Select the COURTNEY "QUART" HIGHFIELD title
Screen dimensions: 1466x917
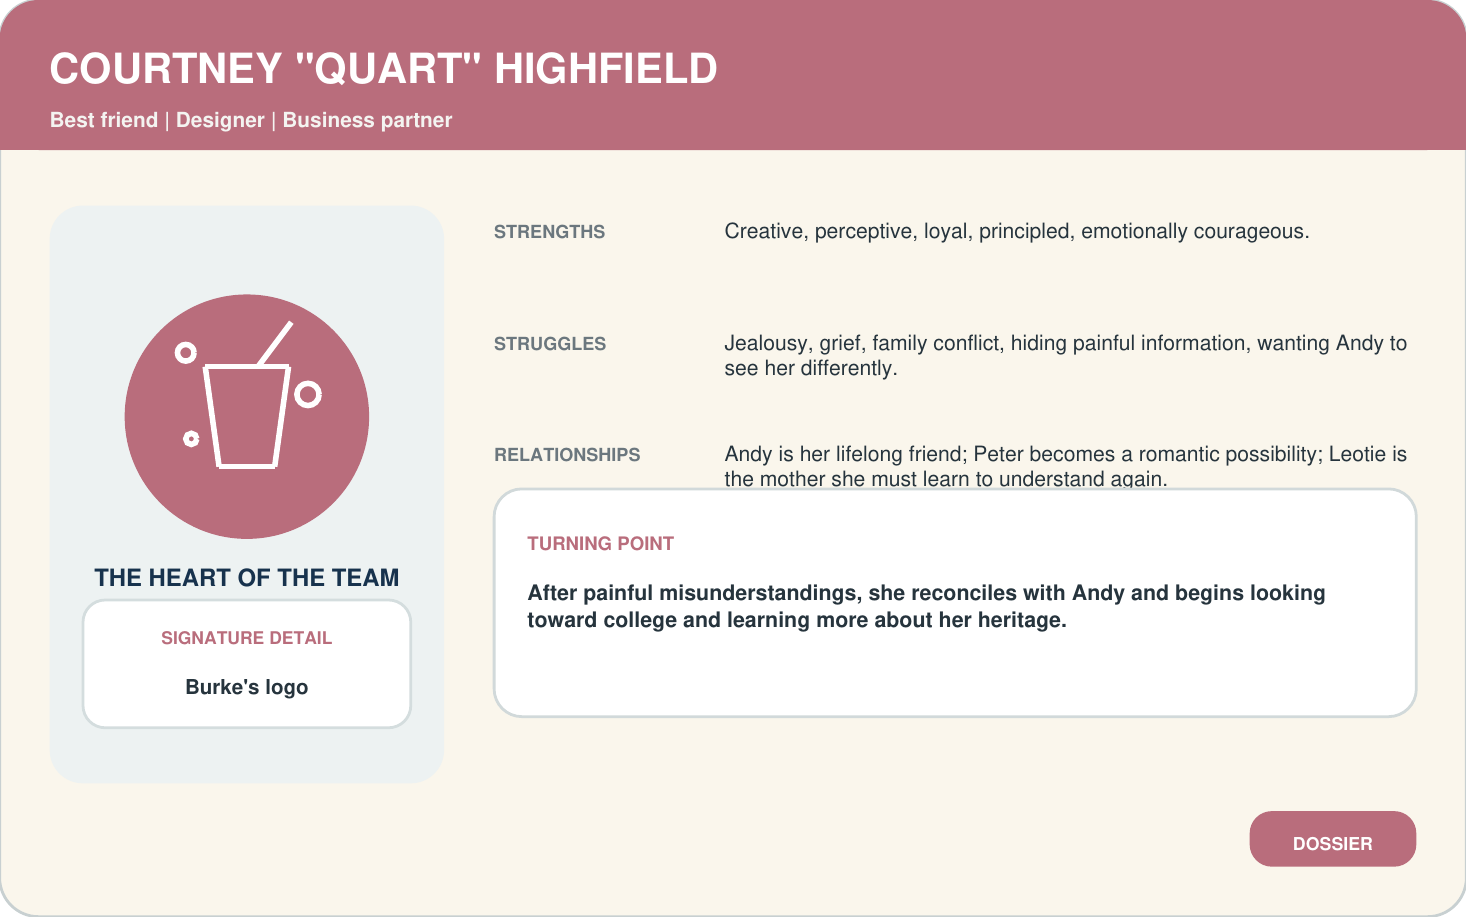pos(384,69)
